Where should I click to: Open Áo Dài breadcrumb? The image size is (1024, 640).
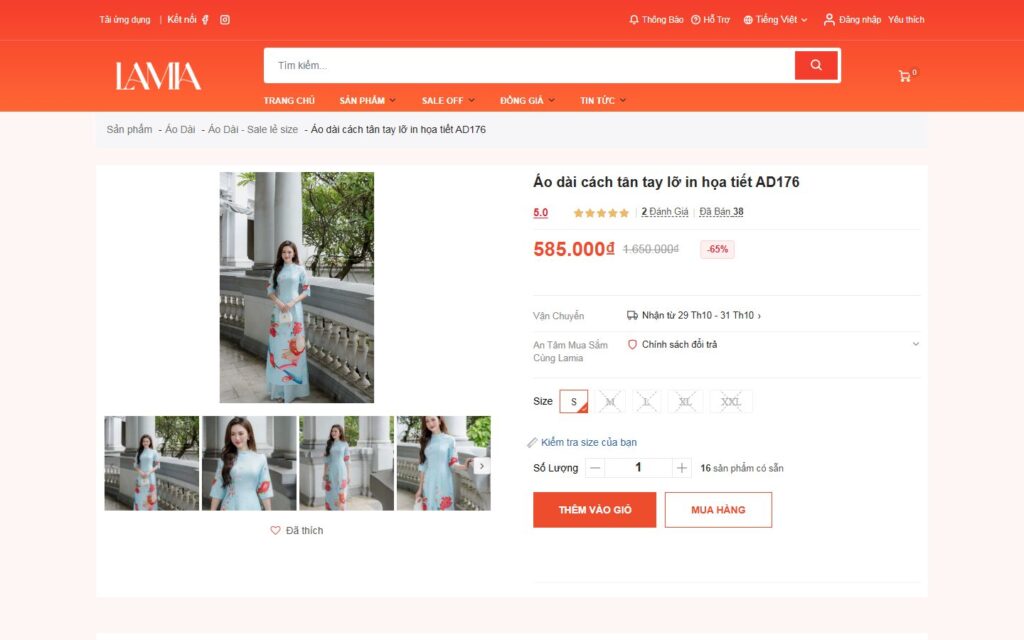[x=180, y=129]
